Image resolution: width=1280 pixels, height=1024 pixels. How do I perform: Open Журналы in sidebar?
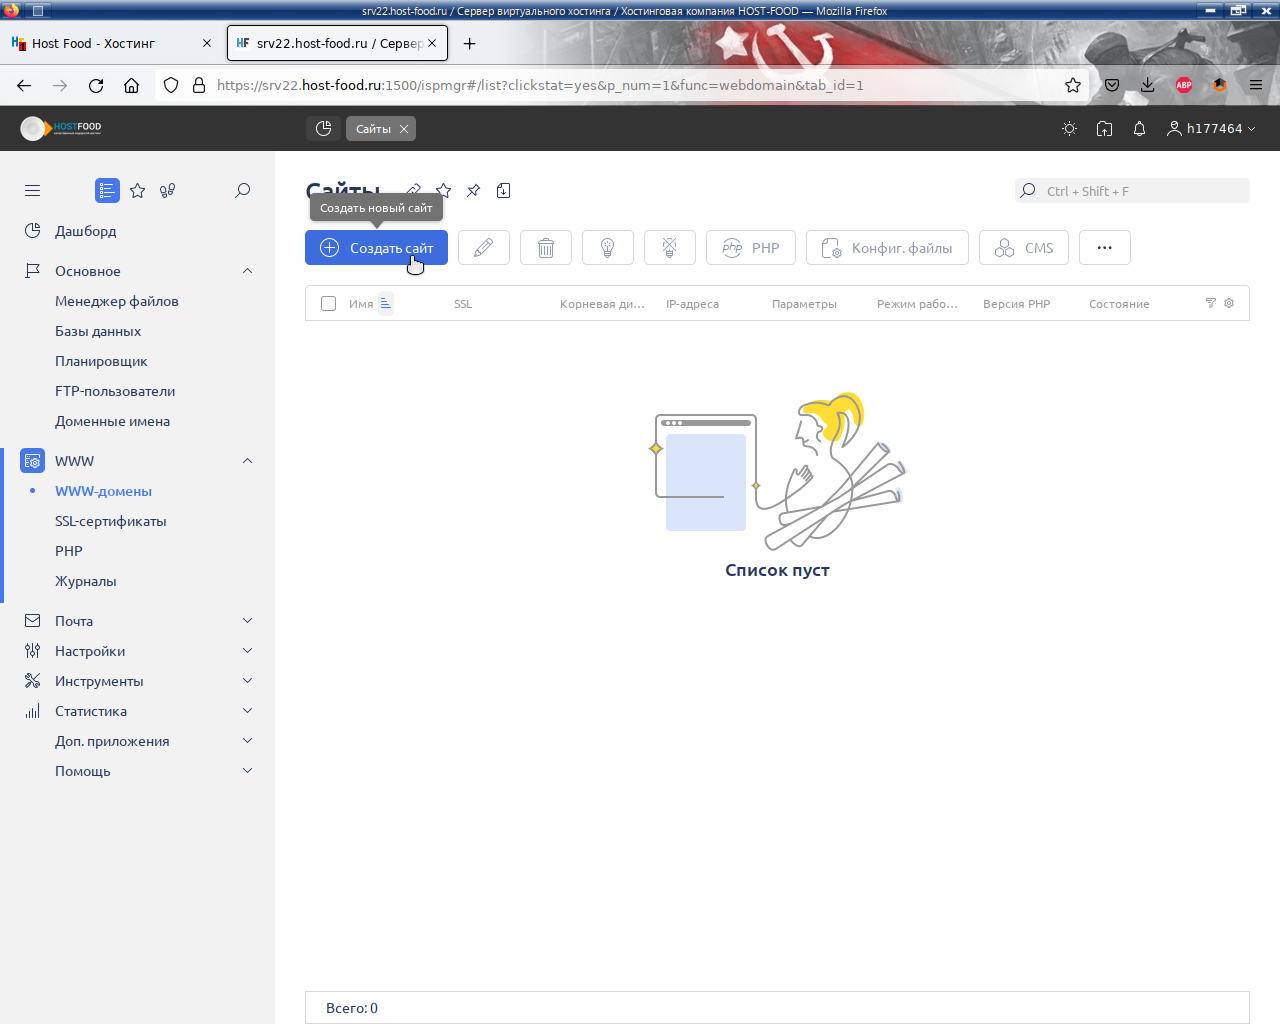coord(86,581)
